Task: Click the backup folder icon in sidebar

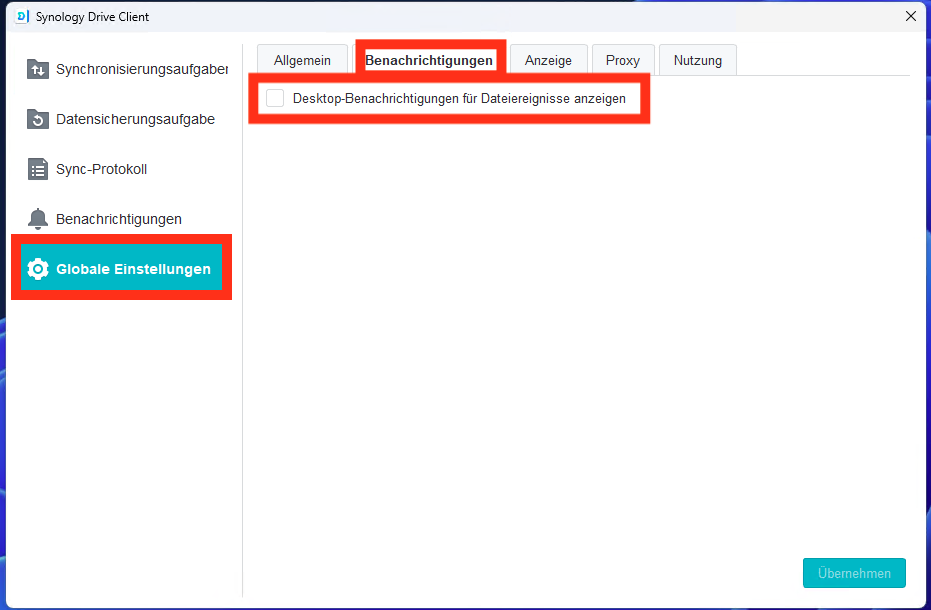Action: coord(38,119)
